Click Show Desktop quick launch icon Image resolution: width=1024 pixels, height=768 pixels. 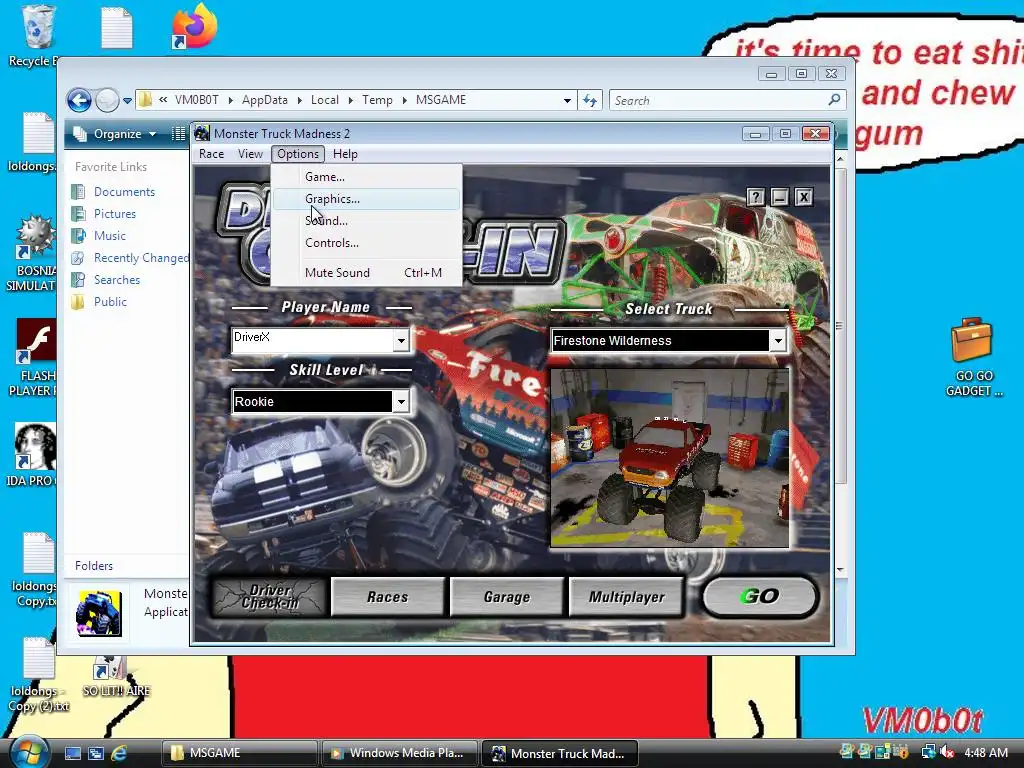coord(72,753)
